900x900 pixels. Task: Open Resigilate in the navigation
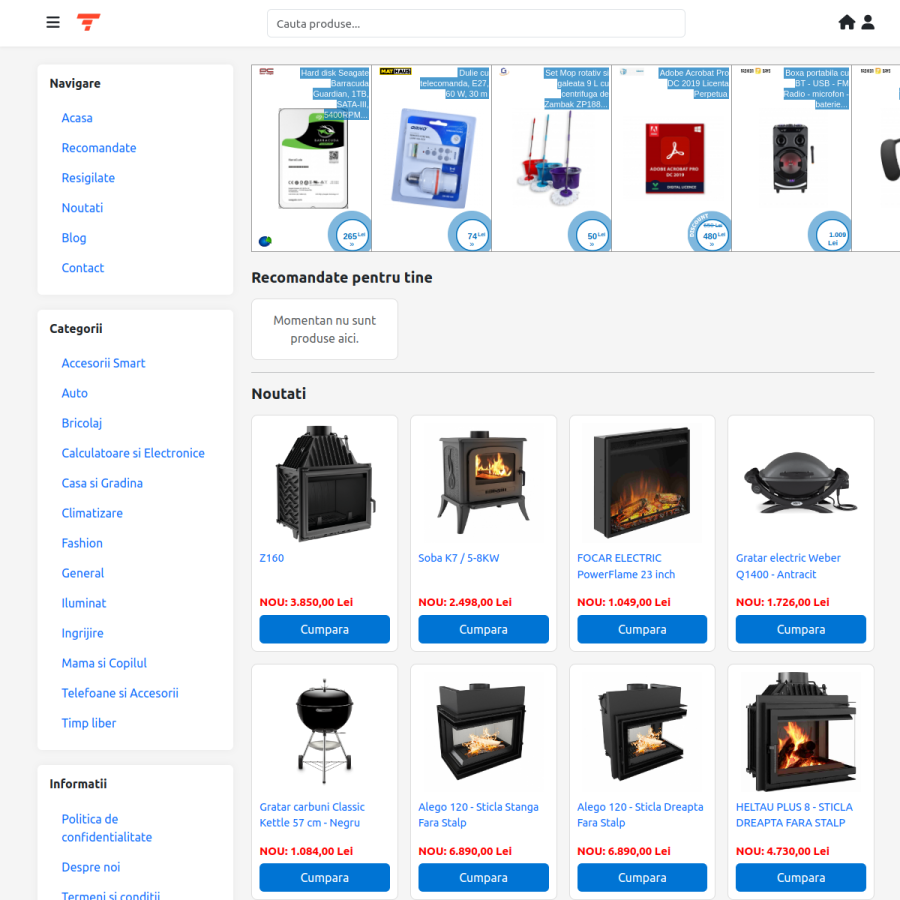(x=88, y=178)
